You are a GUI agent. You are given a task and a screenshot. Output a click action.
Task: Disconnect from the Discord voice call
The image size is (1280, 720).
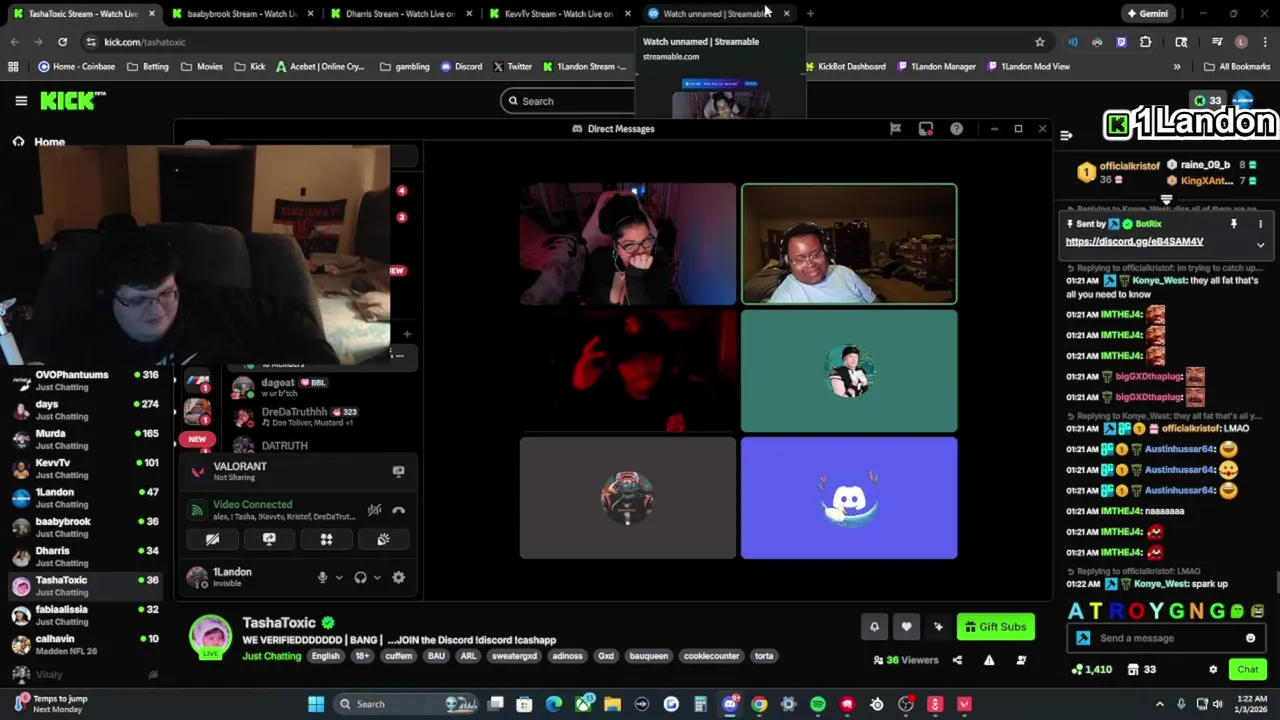click(x=398, y=510)
